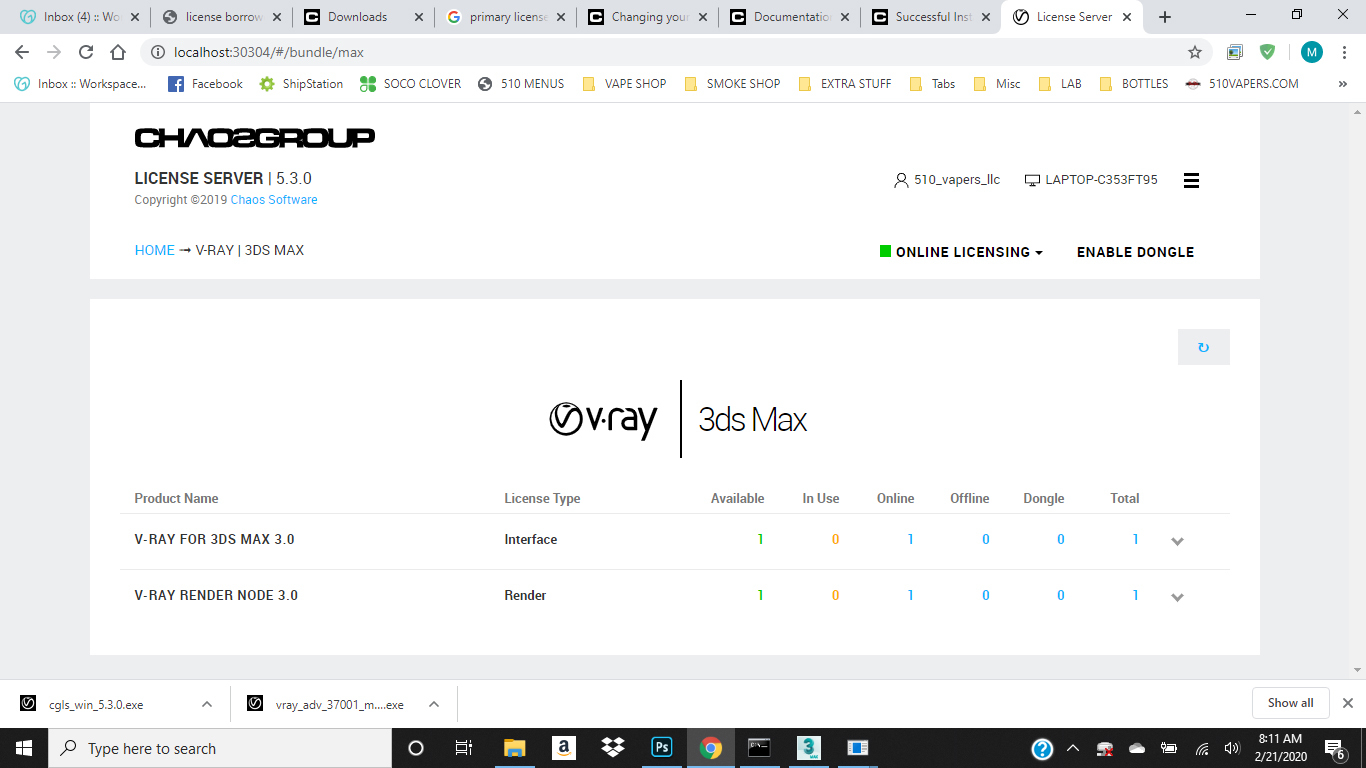Viewport: 1366px width, 768px height.
Task: Open Photoshop from taskbar
Action: tap(661, 748)
